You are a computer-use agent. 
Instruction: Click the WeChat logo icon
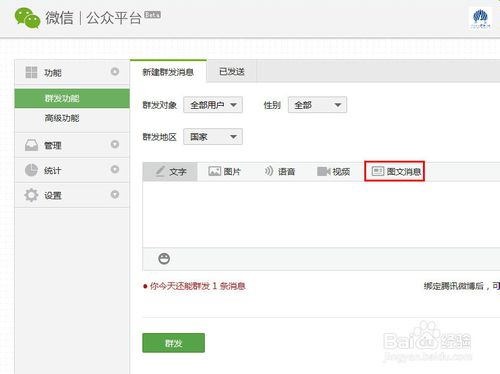point(27,18)
